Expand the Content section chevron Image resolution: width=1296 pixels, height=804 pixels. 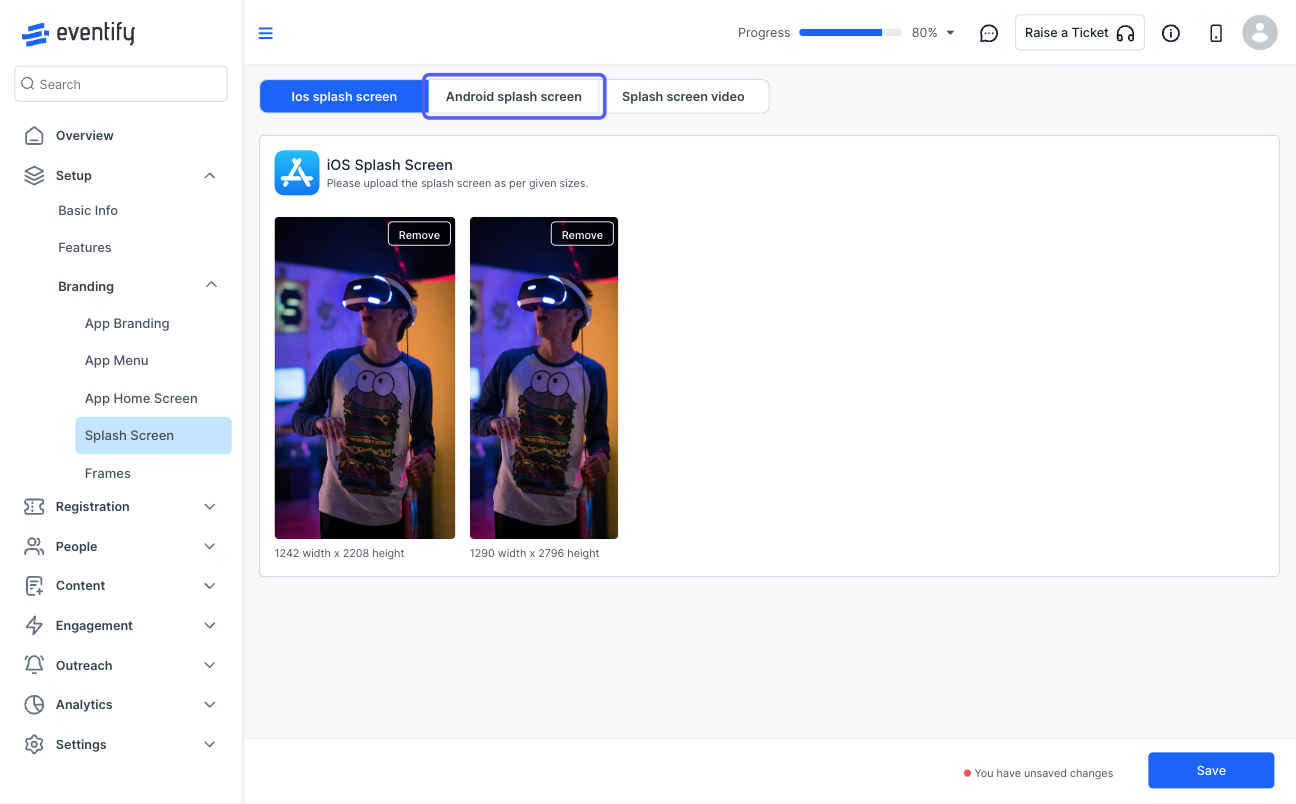coord(209,585)
